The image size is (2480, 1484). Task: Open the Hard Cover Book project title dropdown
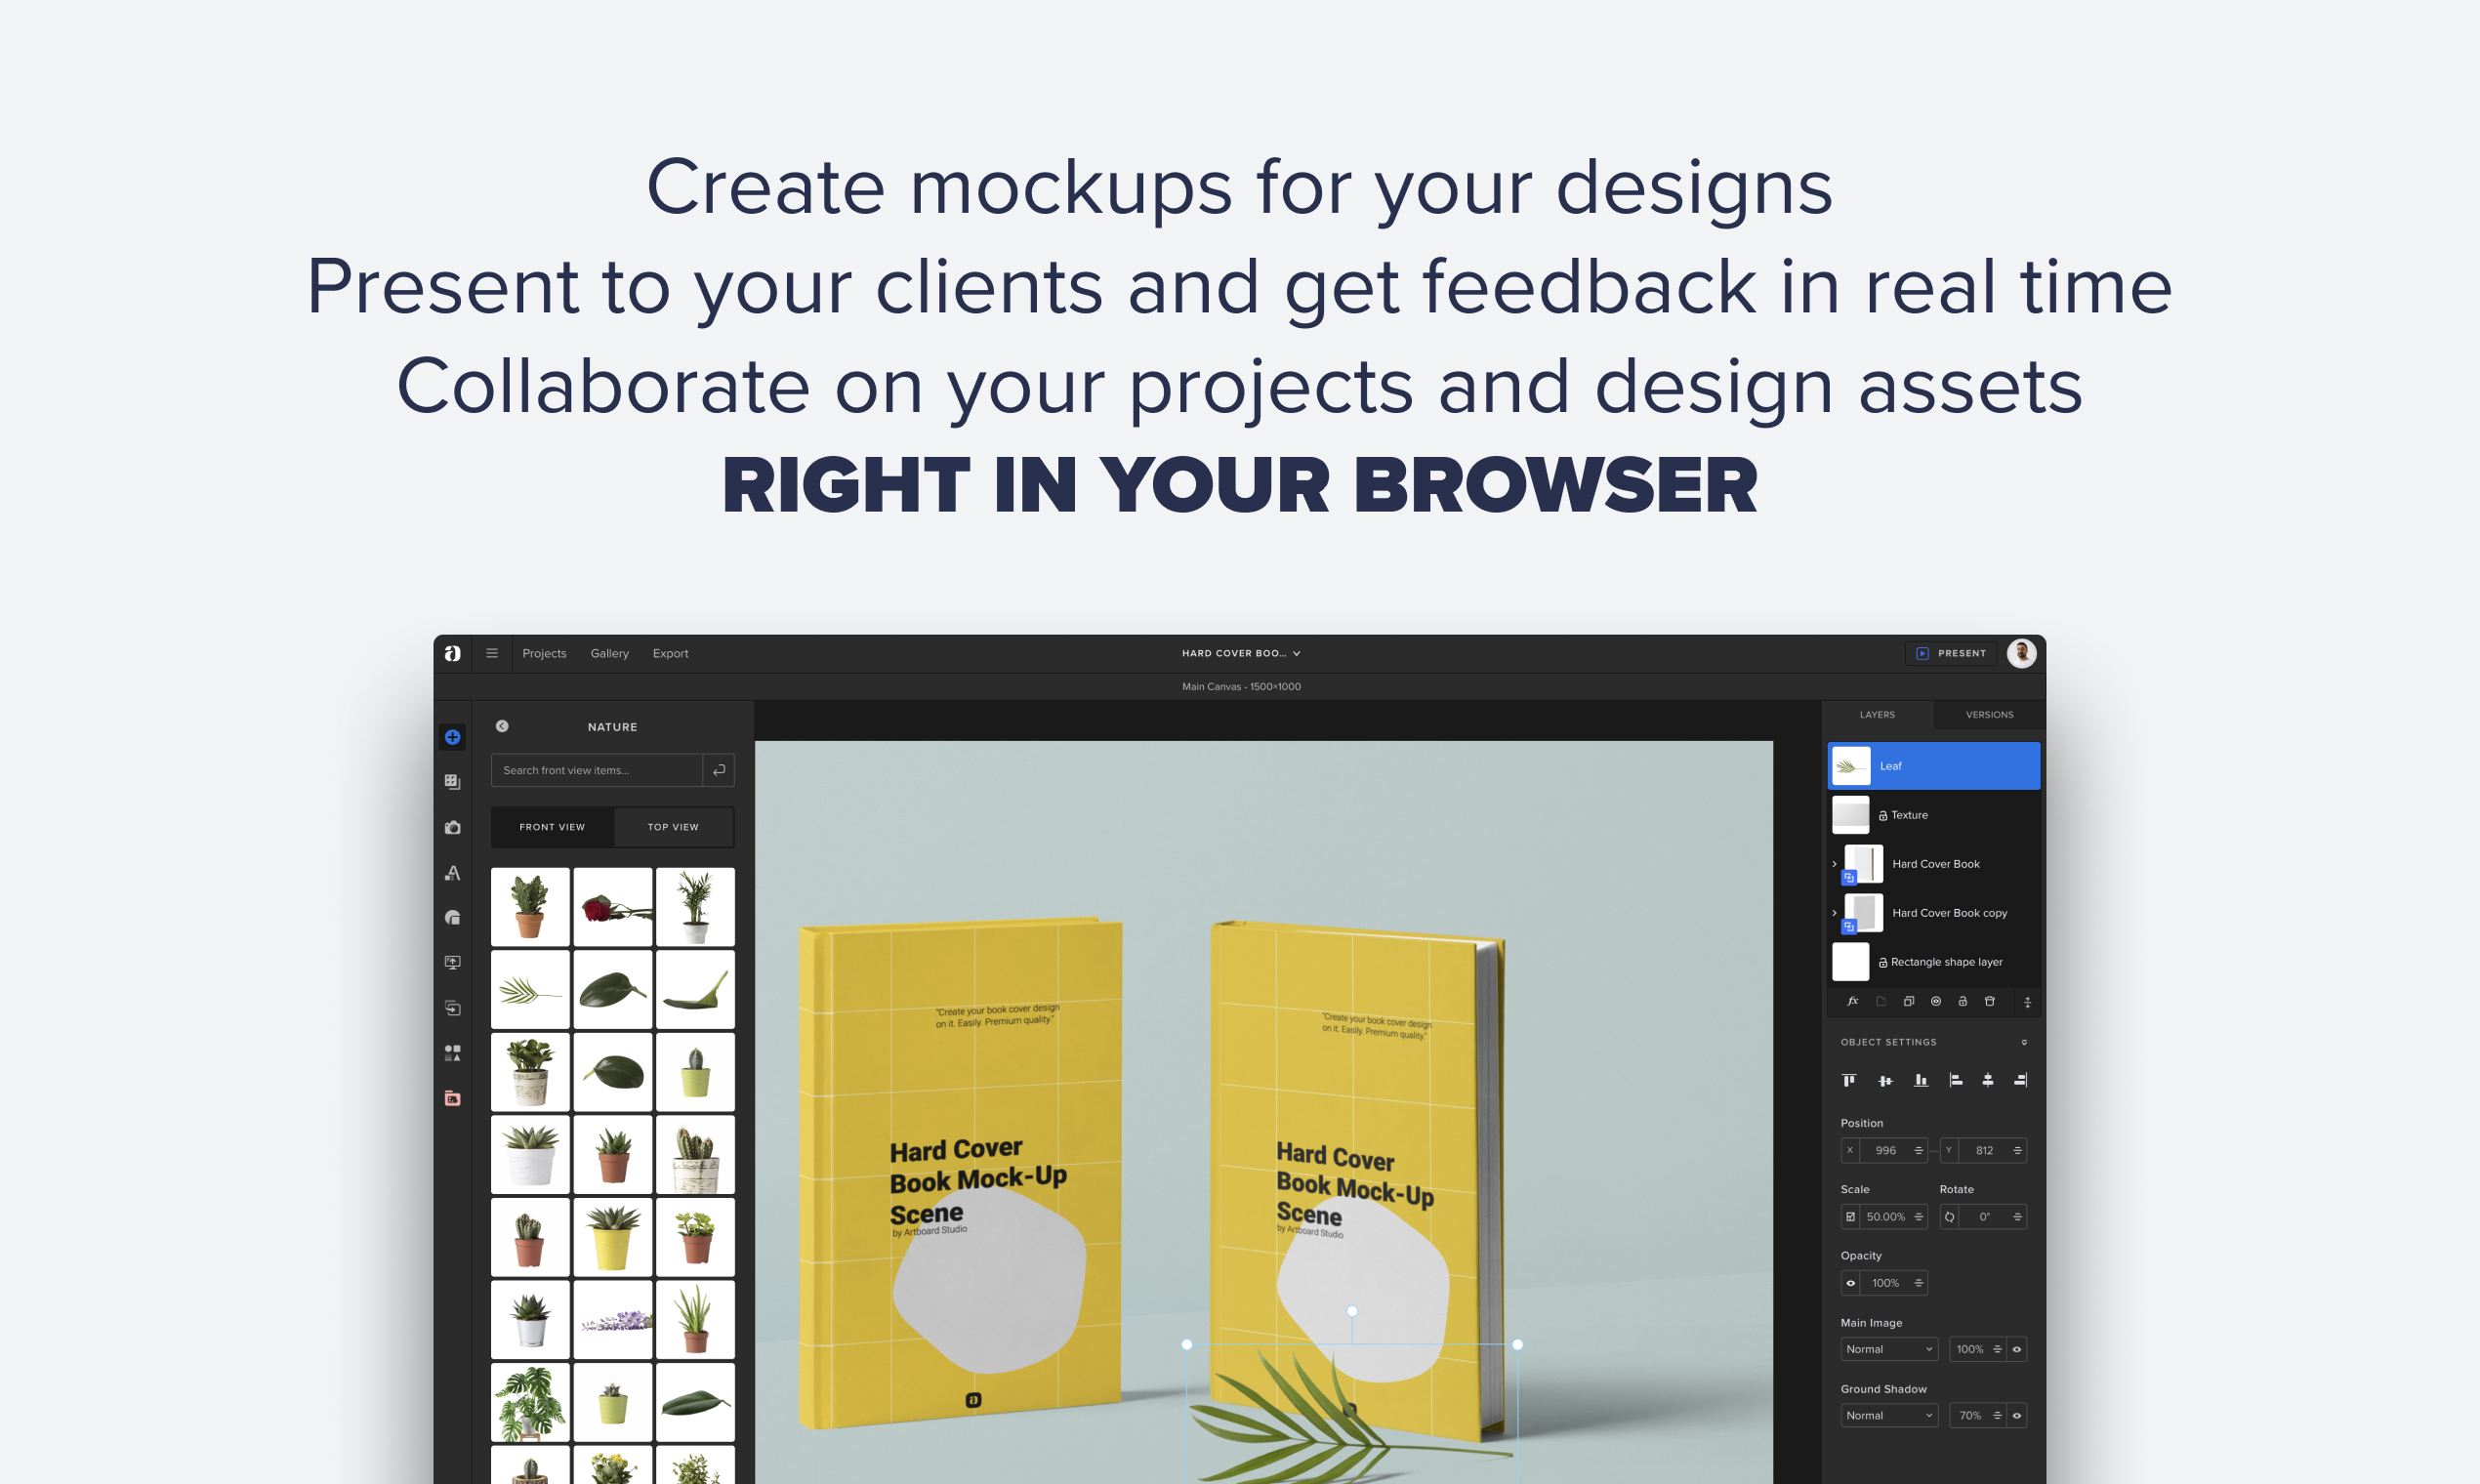point(1240,653)
